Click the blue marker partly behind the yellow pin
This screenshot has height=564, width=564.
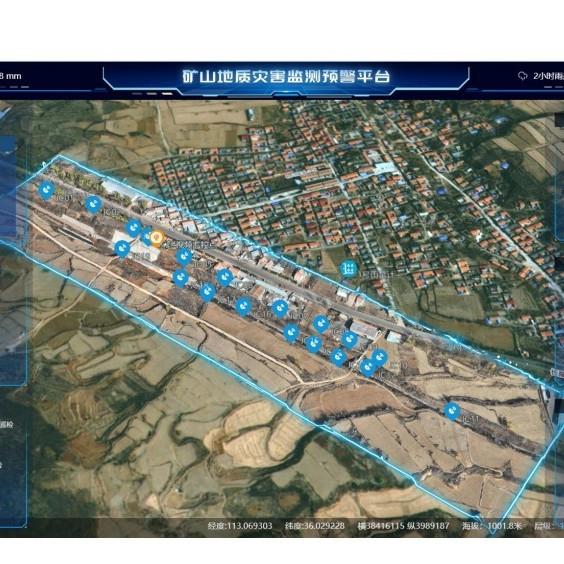click(x=146, y=237)
